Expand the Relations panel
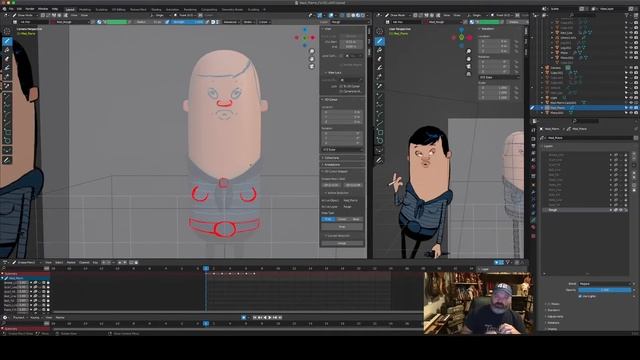640x360 pixels. (x=554, y=322)
